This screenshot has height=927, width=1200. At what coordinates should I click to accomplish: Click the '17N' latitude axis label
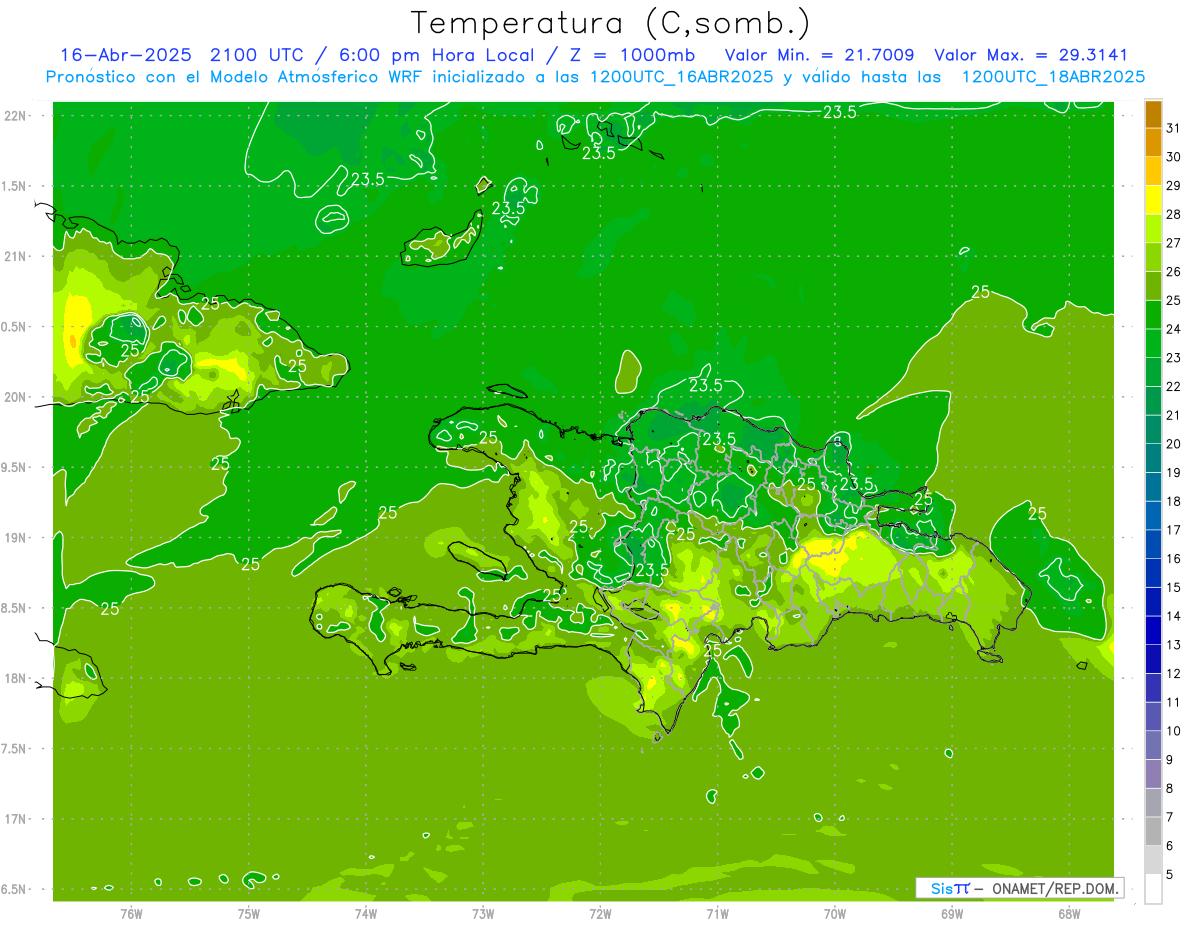[16, 819]
